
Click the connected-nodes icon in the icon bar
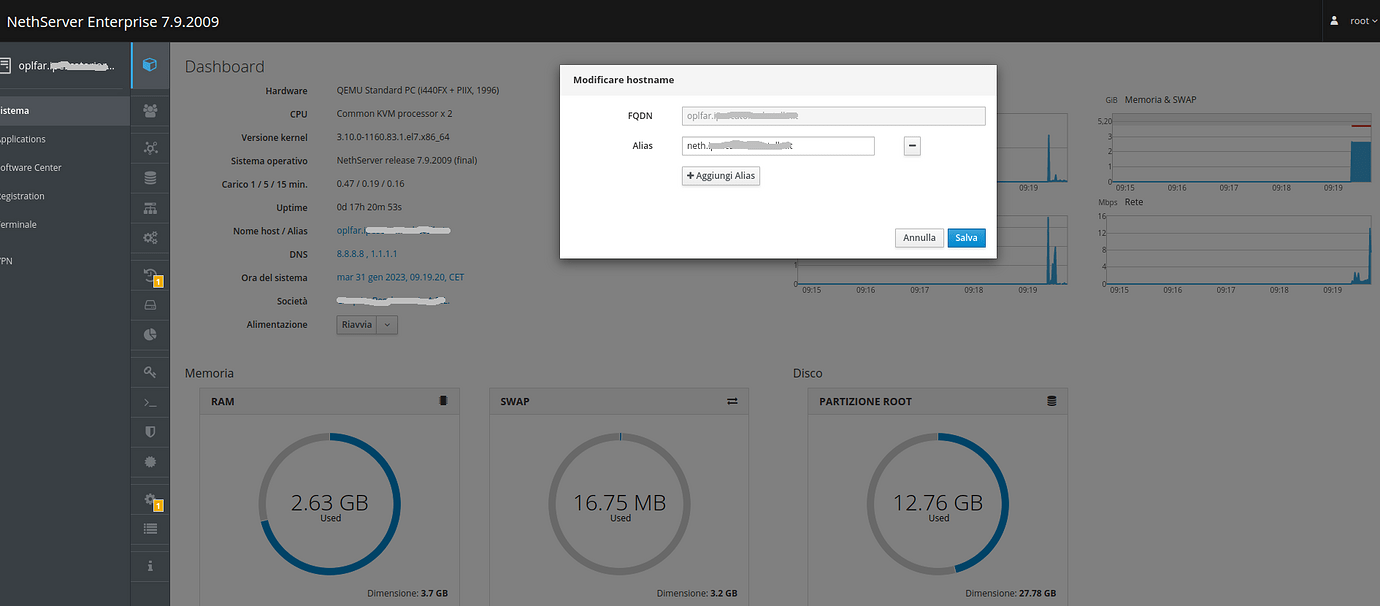tap(150, 148)
